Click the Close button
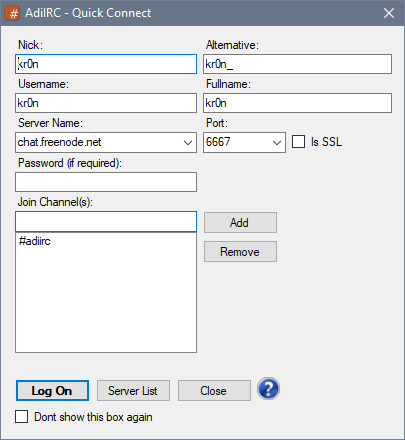 (x=214, y=391)
